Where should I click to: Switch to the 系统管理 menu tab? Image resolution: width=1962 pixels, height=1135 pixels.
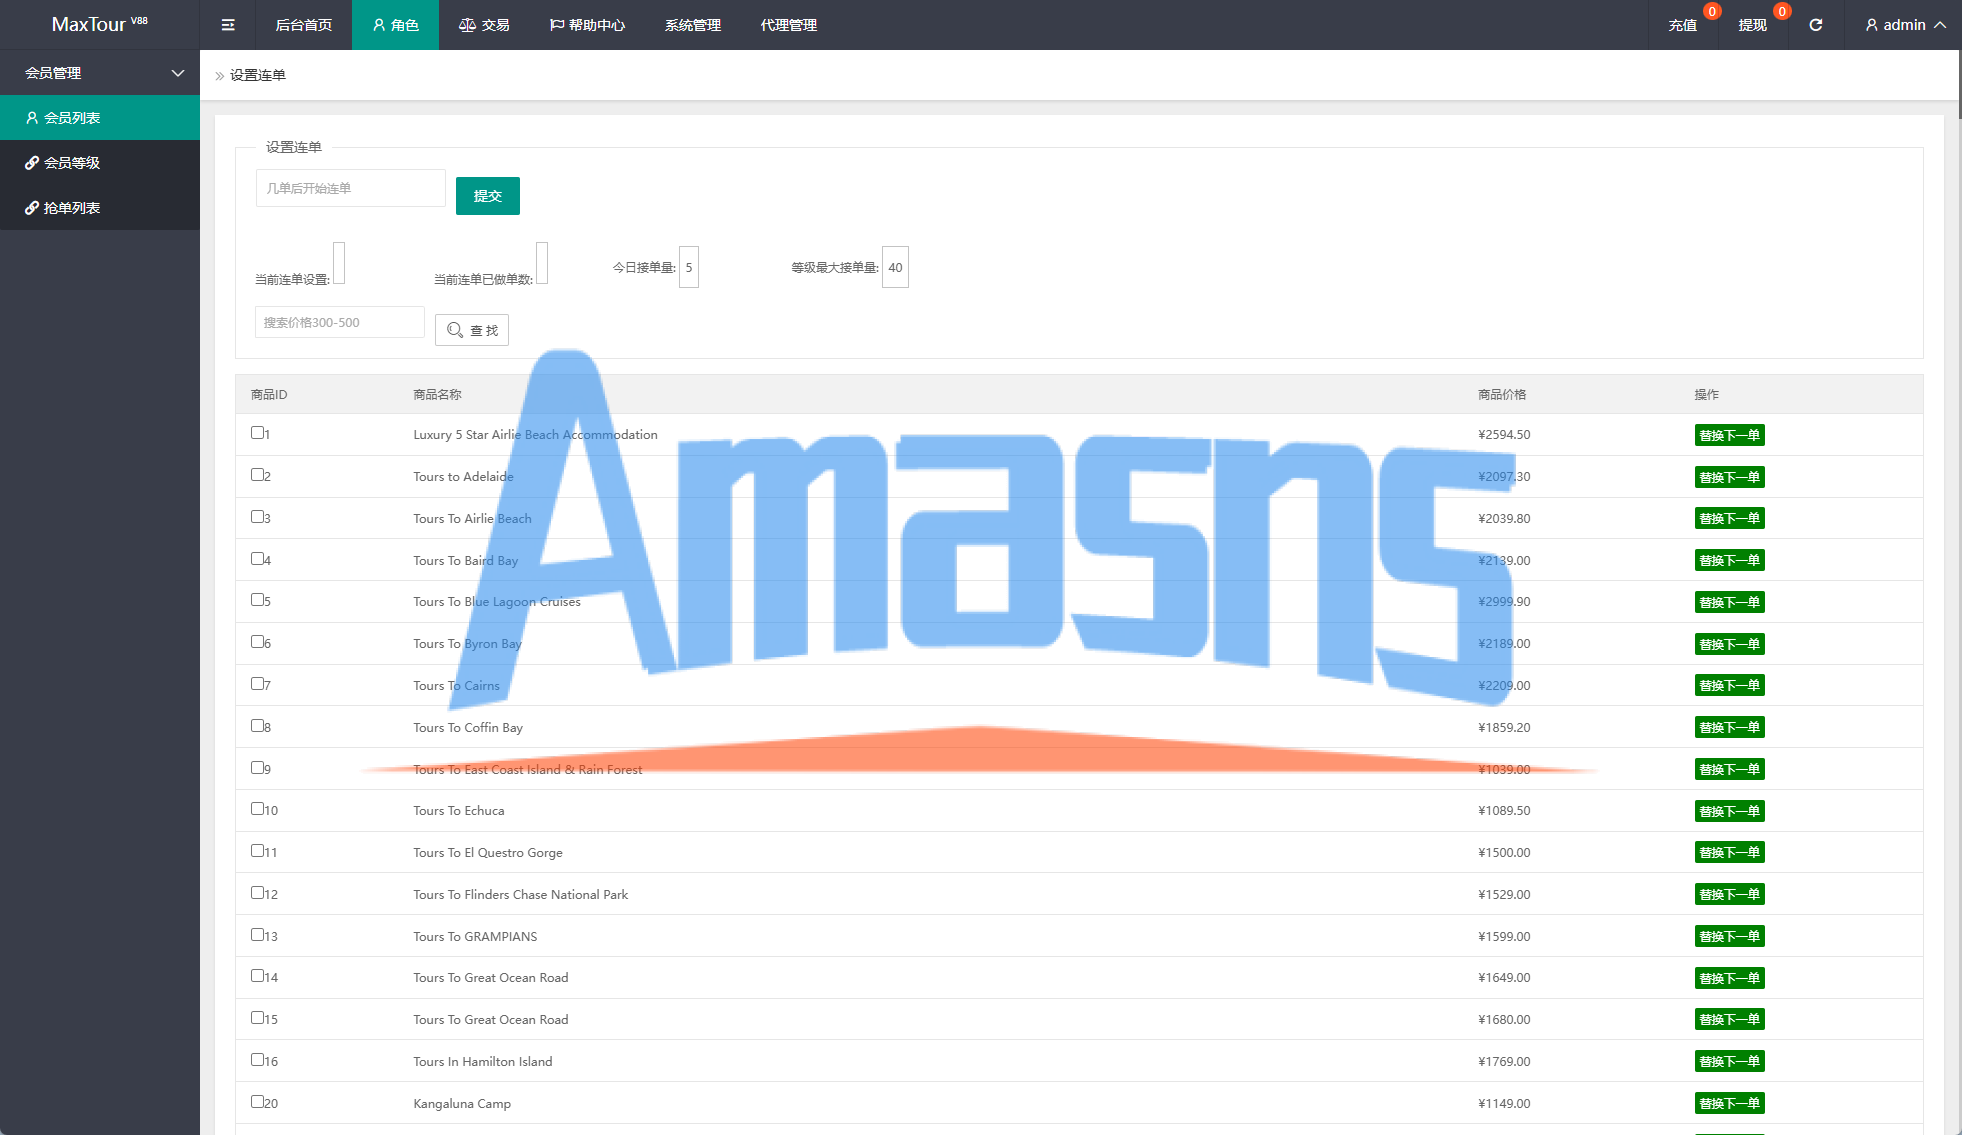[692, 25]
